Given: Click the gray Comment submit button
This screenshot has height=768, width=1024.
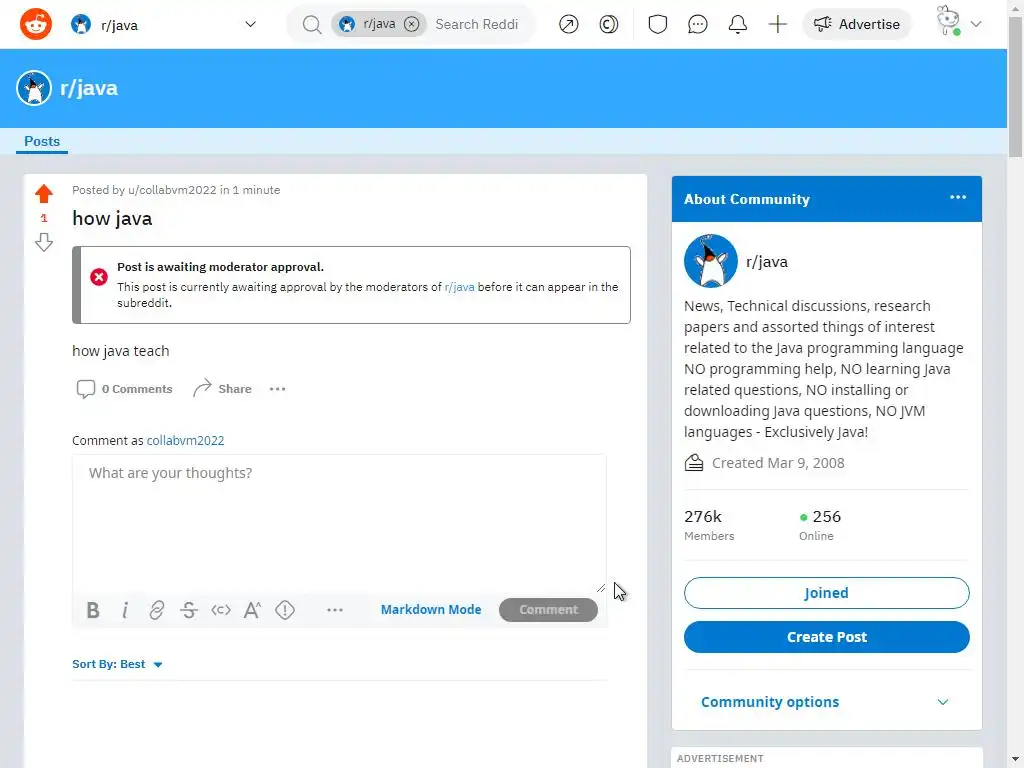Looking at the screenshot, I should pos(548,609).
